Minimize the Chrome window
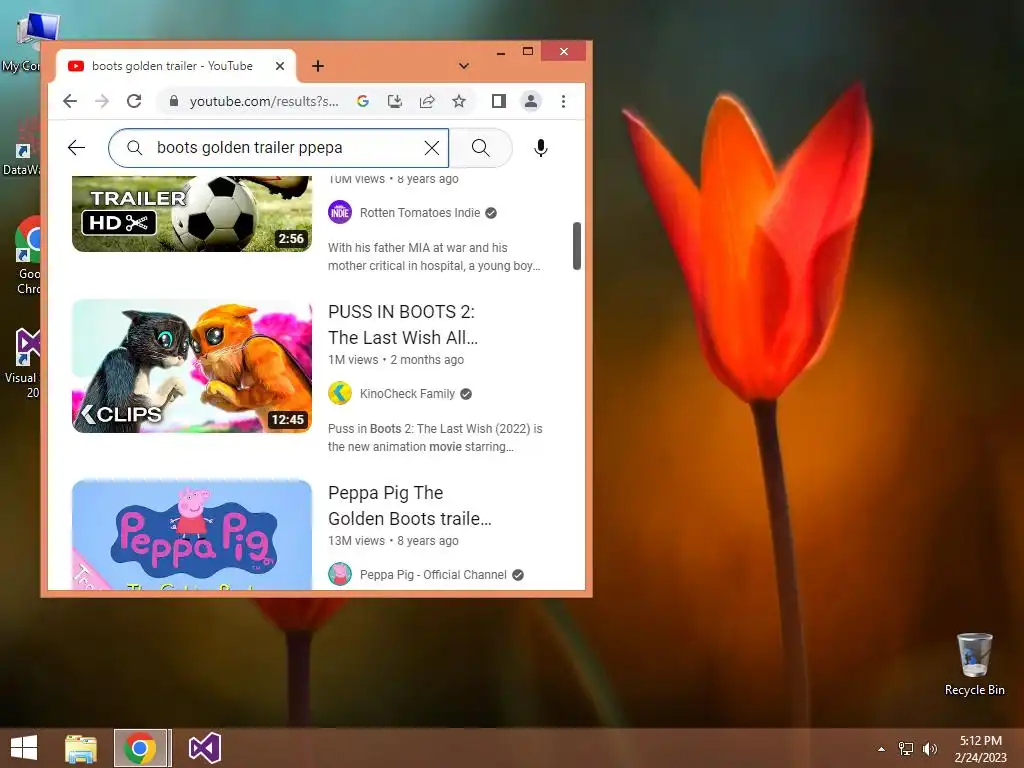Viewport: 1024px width, 768px height. tap(501, 52)
